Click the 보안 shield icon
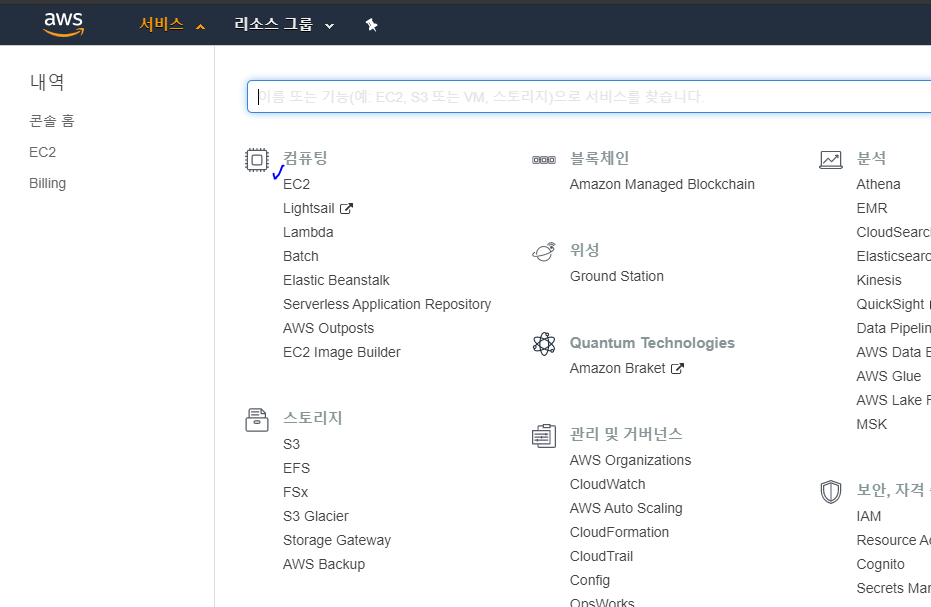 [x=831, y=491]
